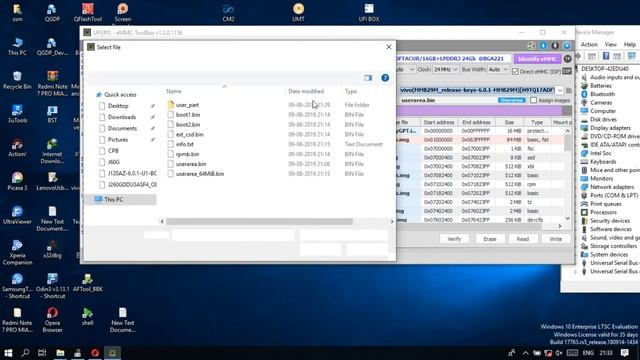The image size is (640, 360).
Task: Open Task View from the taskbar
Action: pyautogui.click(x=42, y=353)
